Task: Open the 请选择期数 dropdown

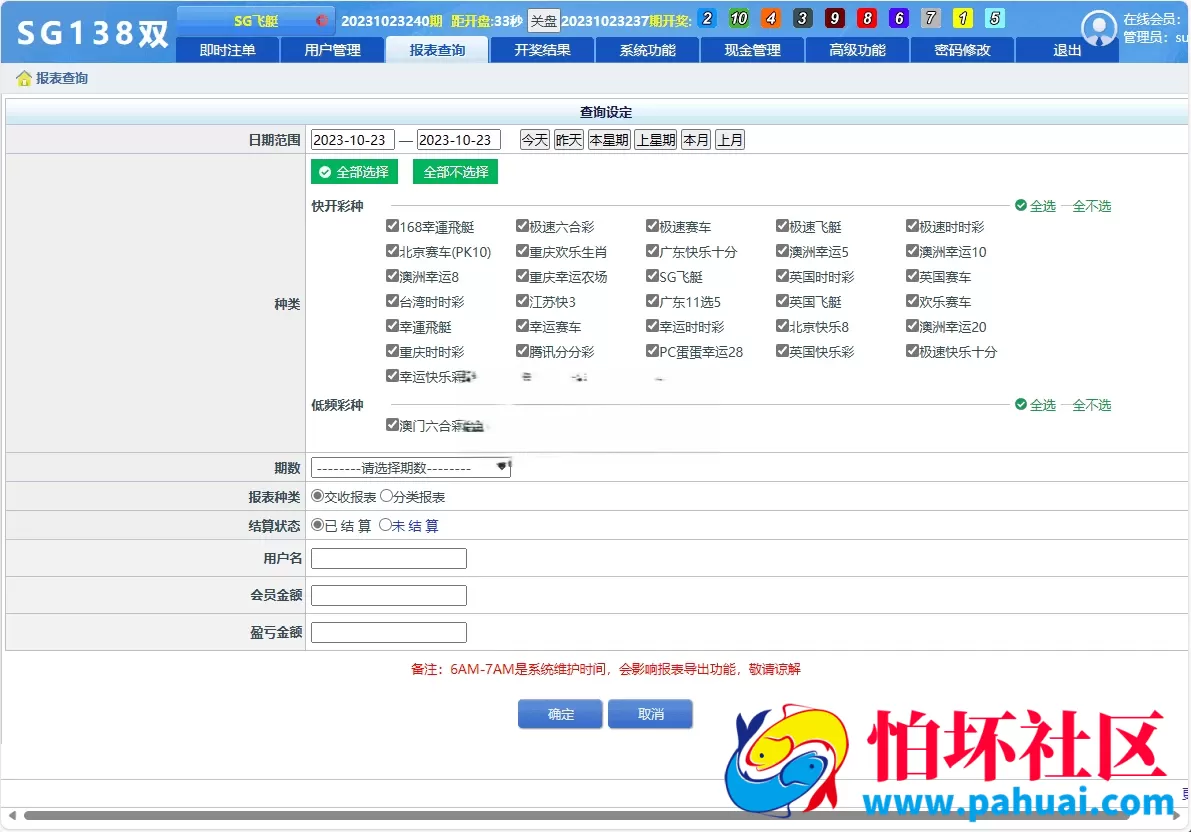Action: [x=411, y=467]
